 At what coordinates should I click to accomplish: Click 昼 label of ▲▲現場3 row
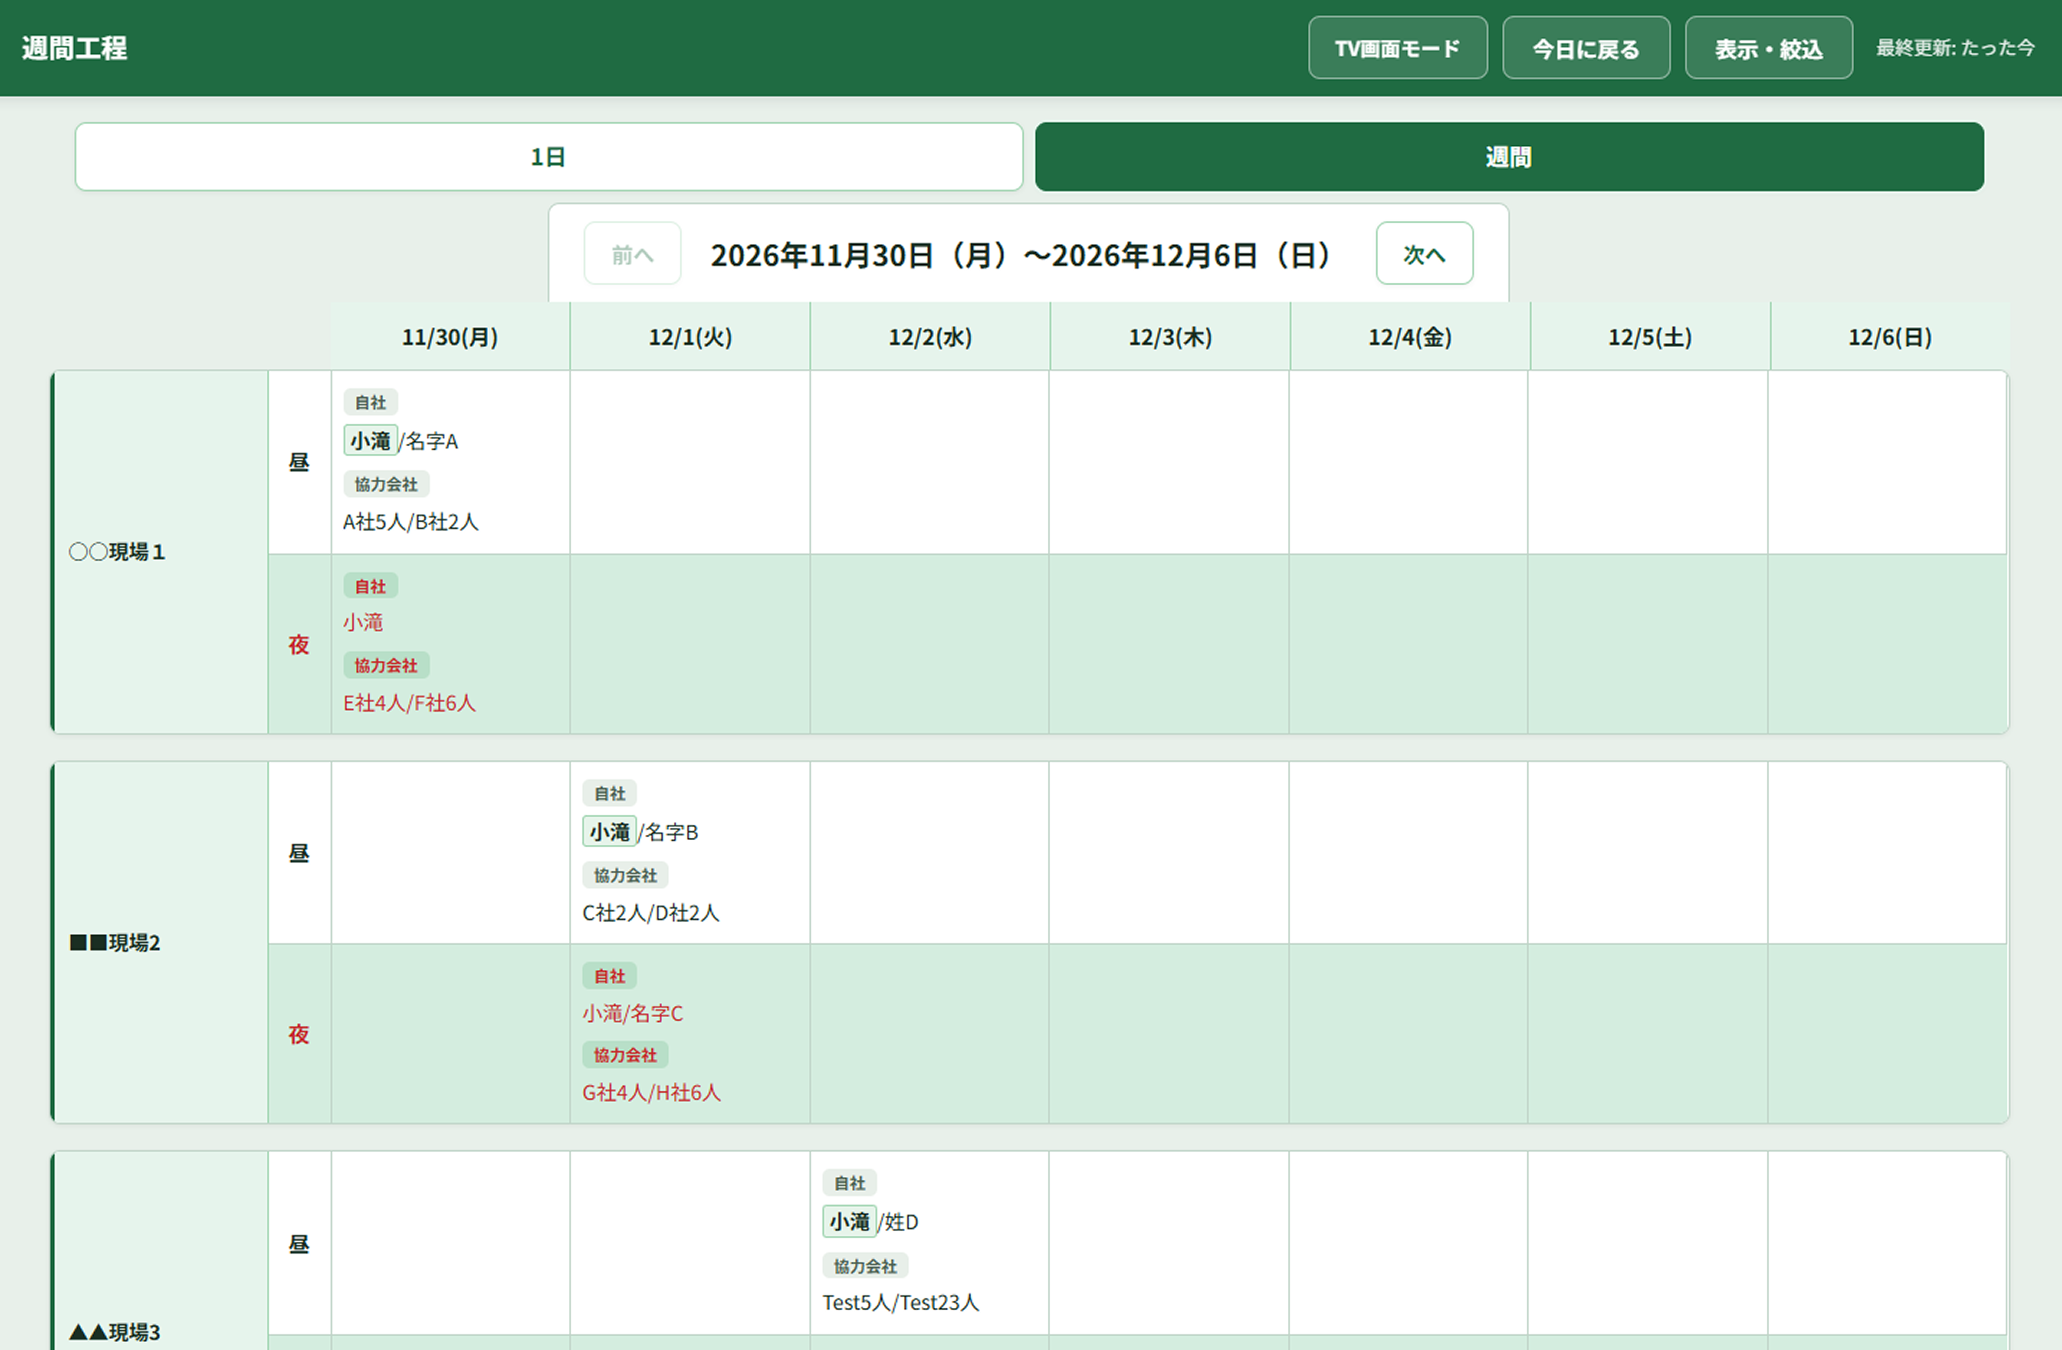tap(299, 1244)
